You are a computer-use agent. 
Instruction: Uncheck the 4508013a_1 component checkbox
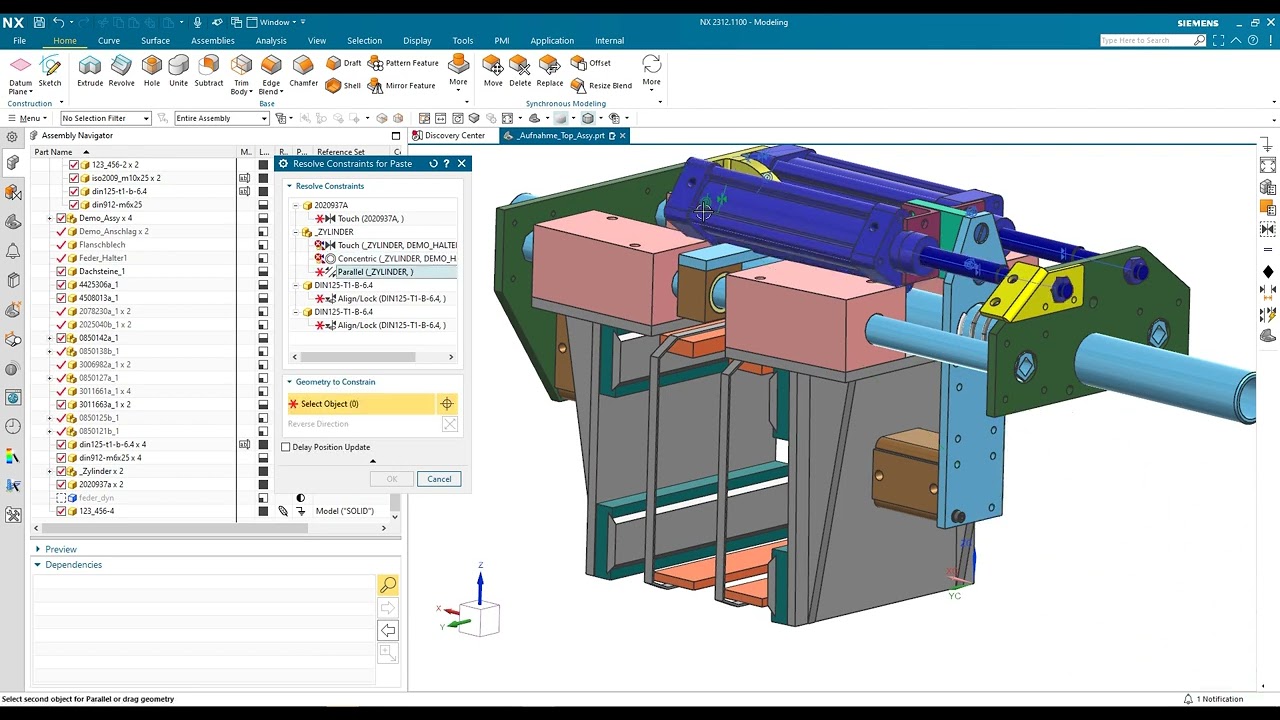(61, 298)
